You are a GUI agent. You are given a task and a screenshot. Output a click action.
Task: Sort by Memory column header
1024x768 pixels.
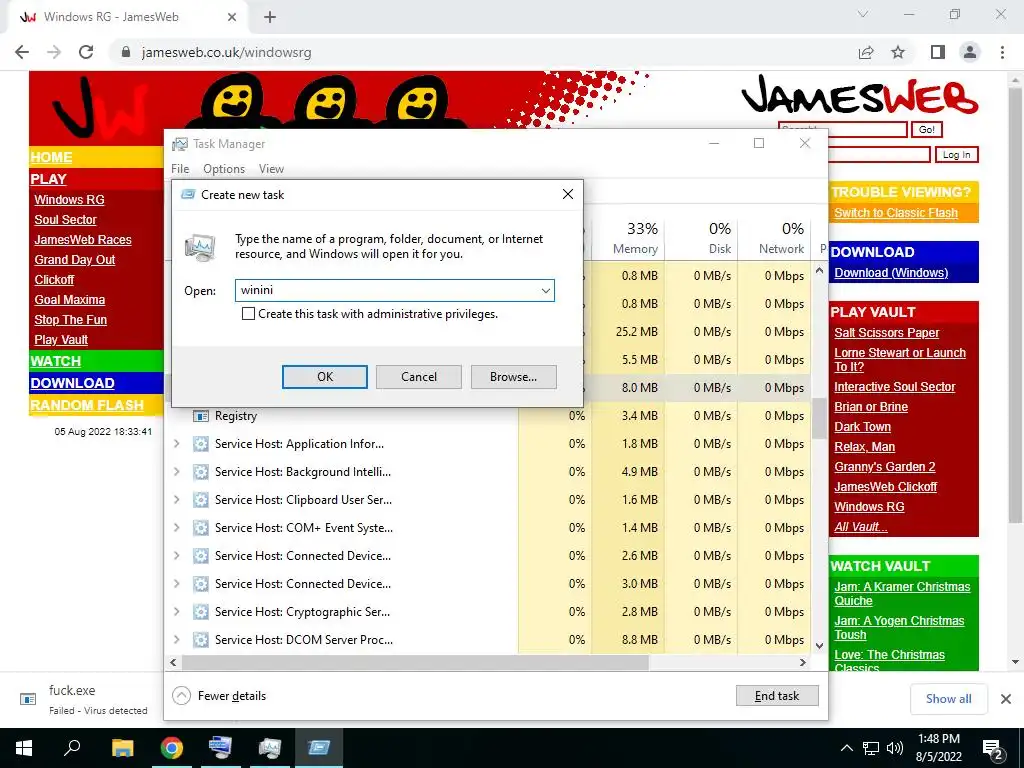coord(628,238)
